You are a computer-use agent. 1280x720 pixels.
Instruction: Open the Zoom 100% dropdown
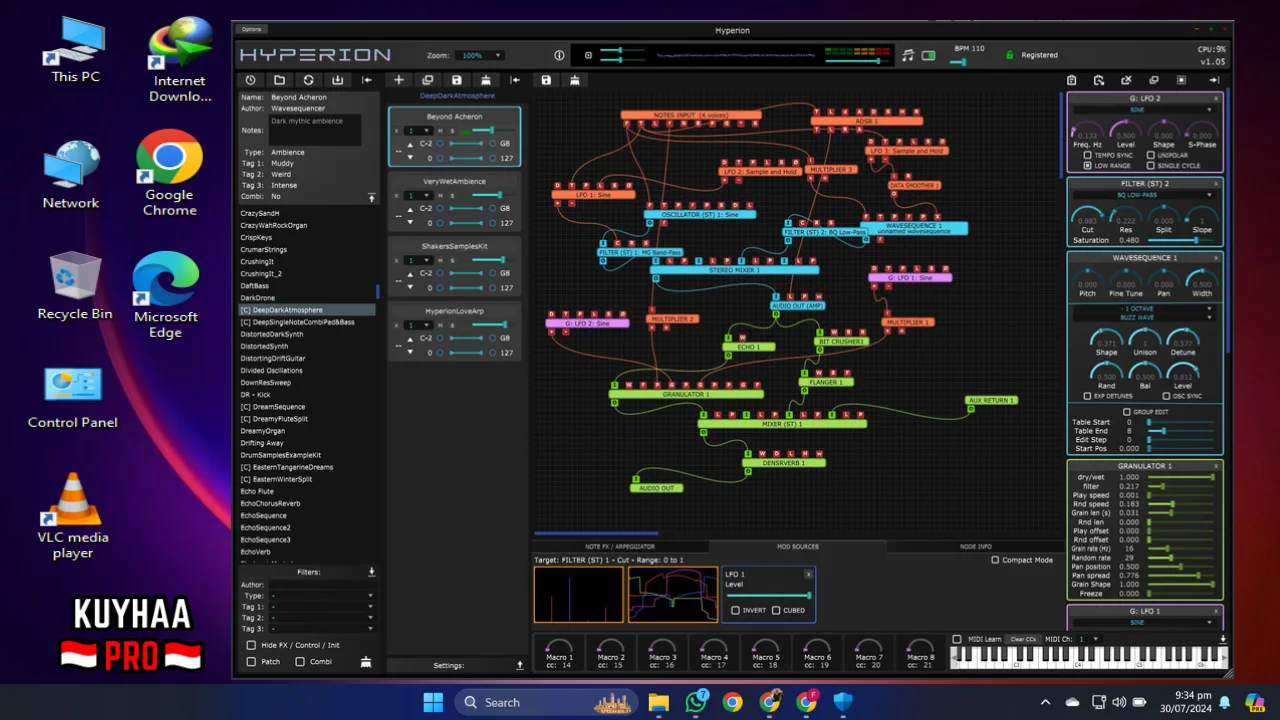coord(480,55)
